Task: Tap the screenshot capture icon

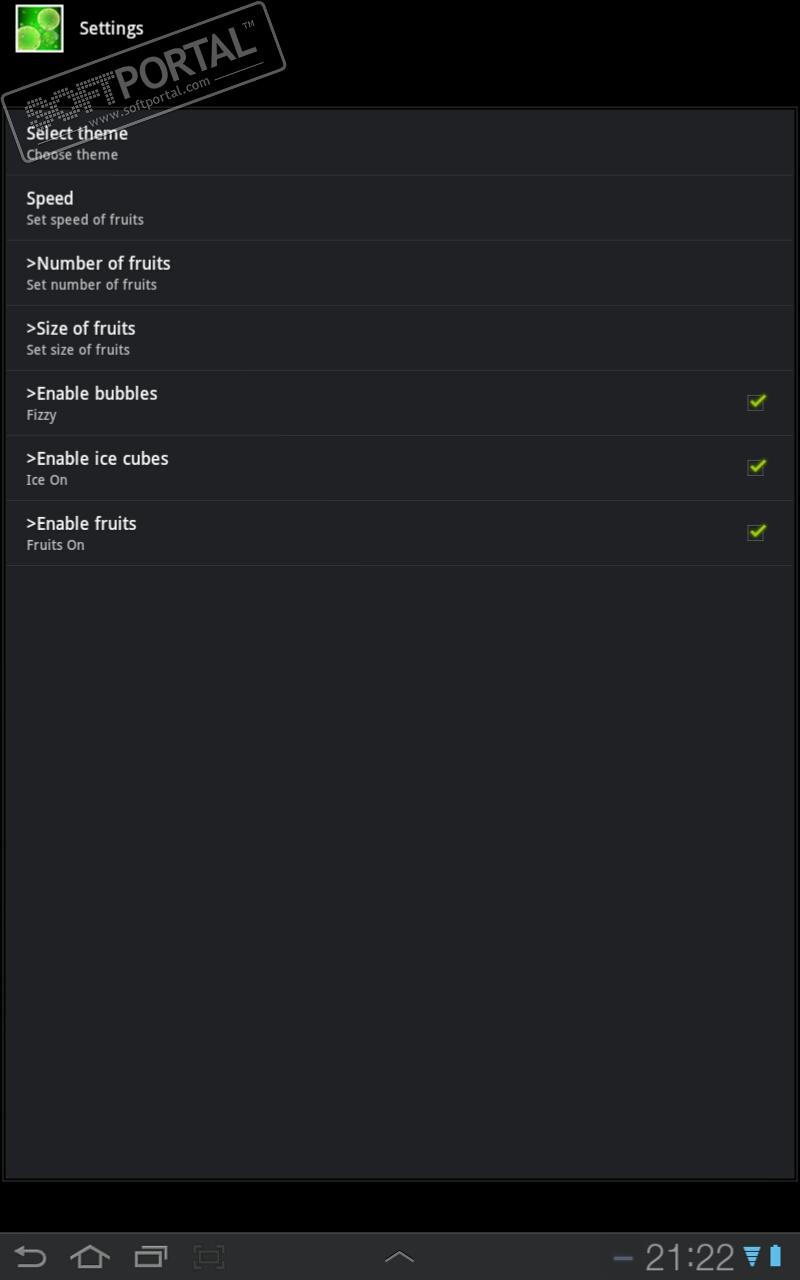Action: point(209,1257)
